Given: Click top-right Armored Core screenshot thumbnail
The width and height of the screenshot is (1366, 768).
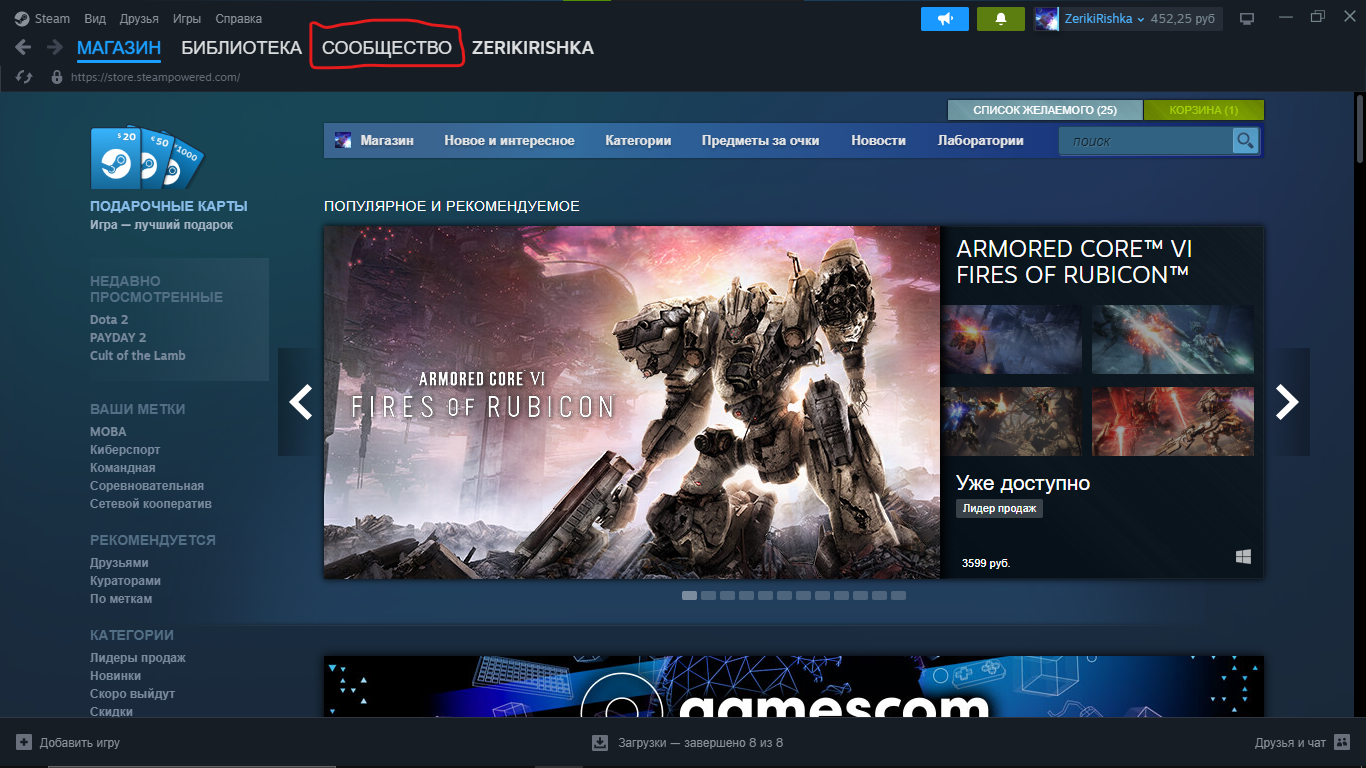Looking at the screenshot, I should [x=1172, y=340].
